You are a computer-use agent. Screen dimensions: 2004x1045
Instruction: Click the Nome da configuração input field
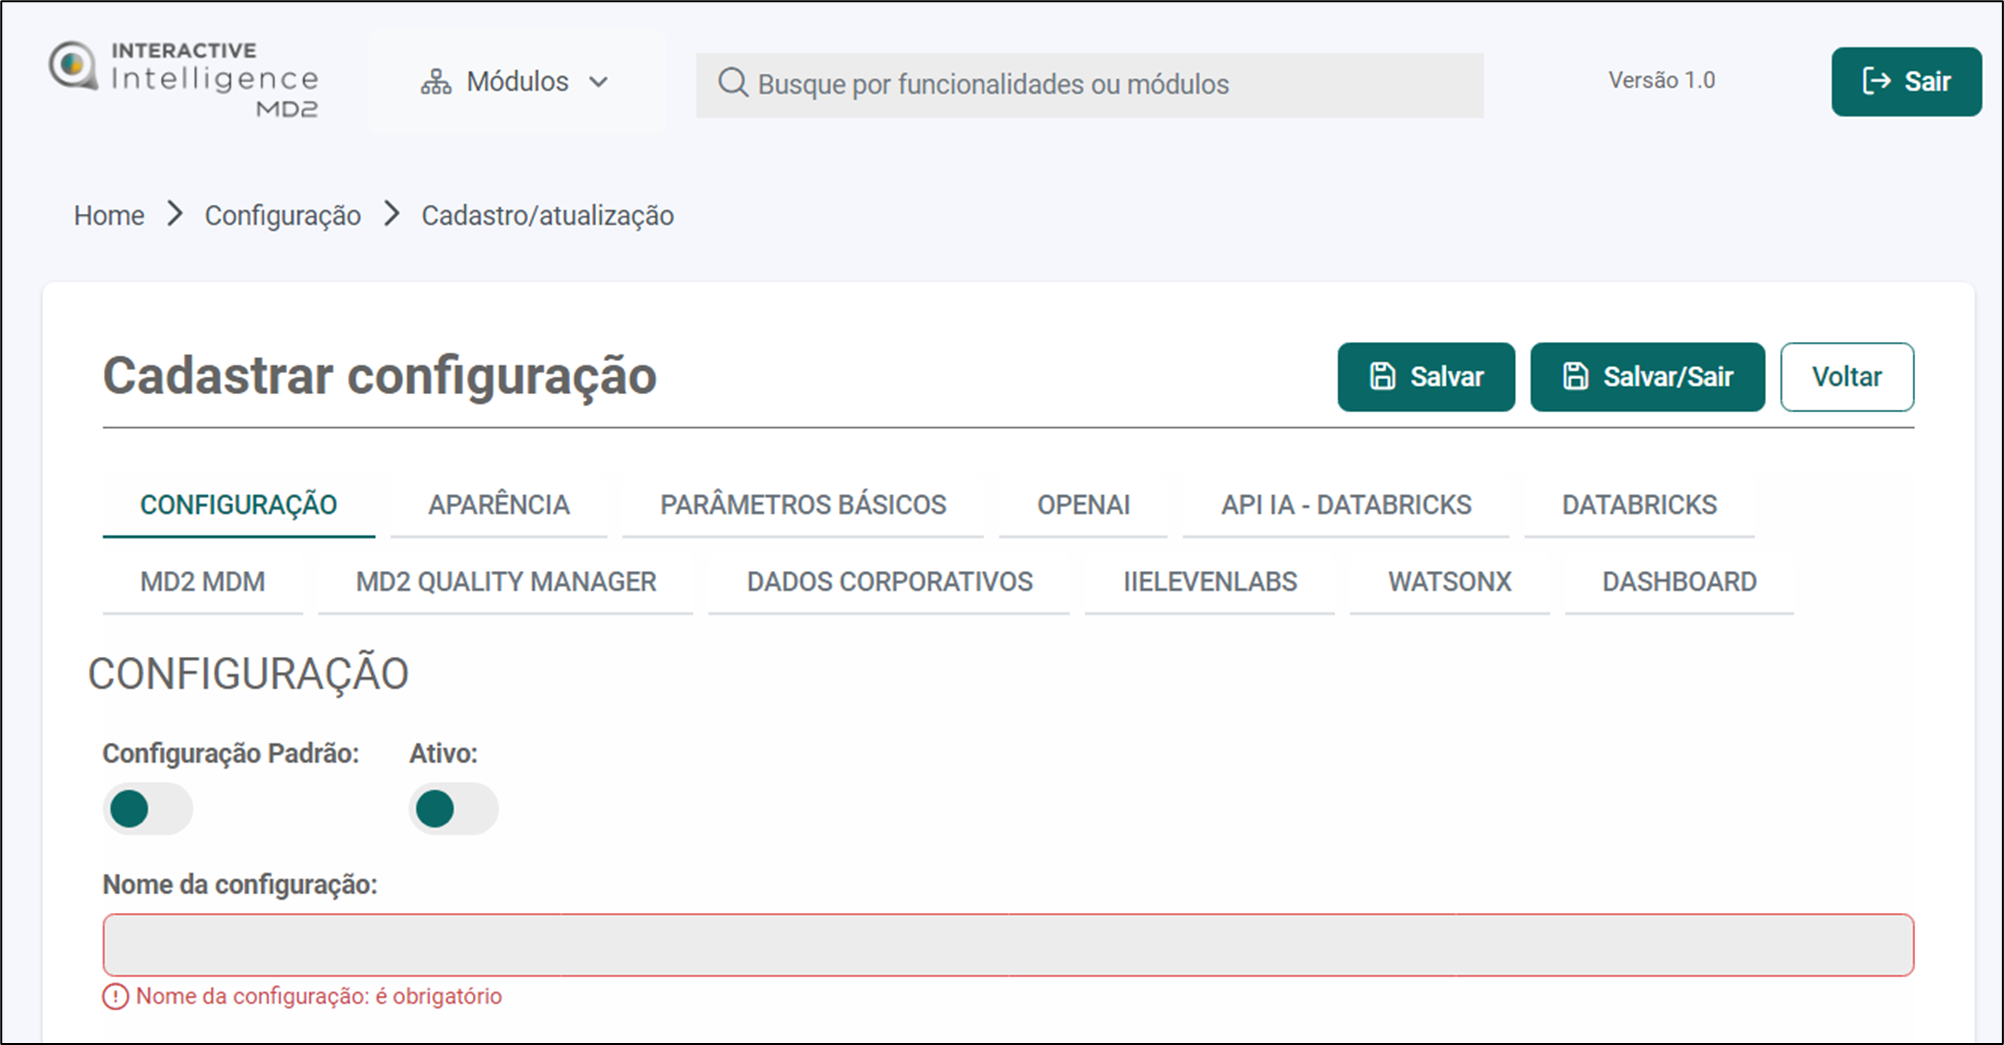point(1007,945)
